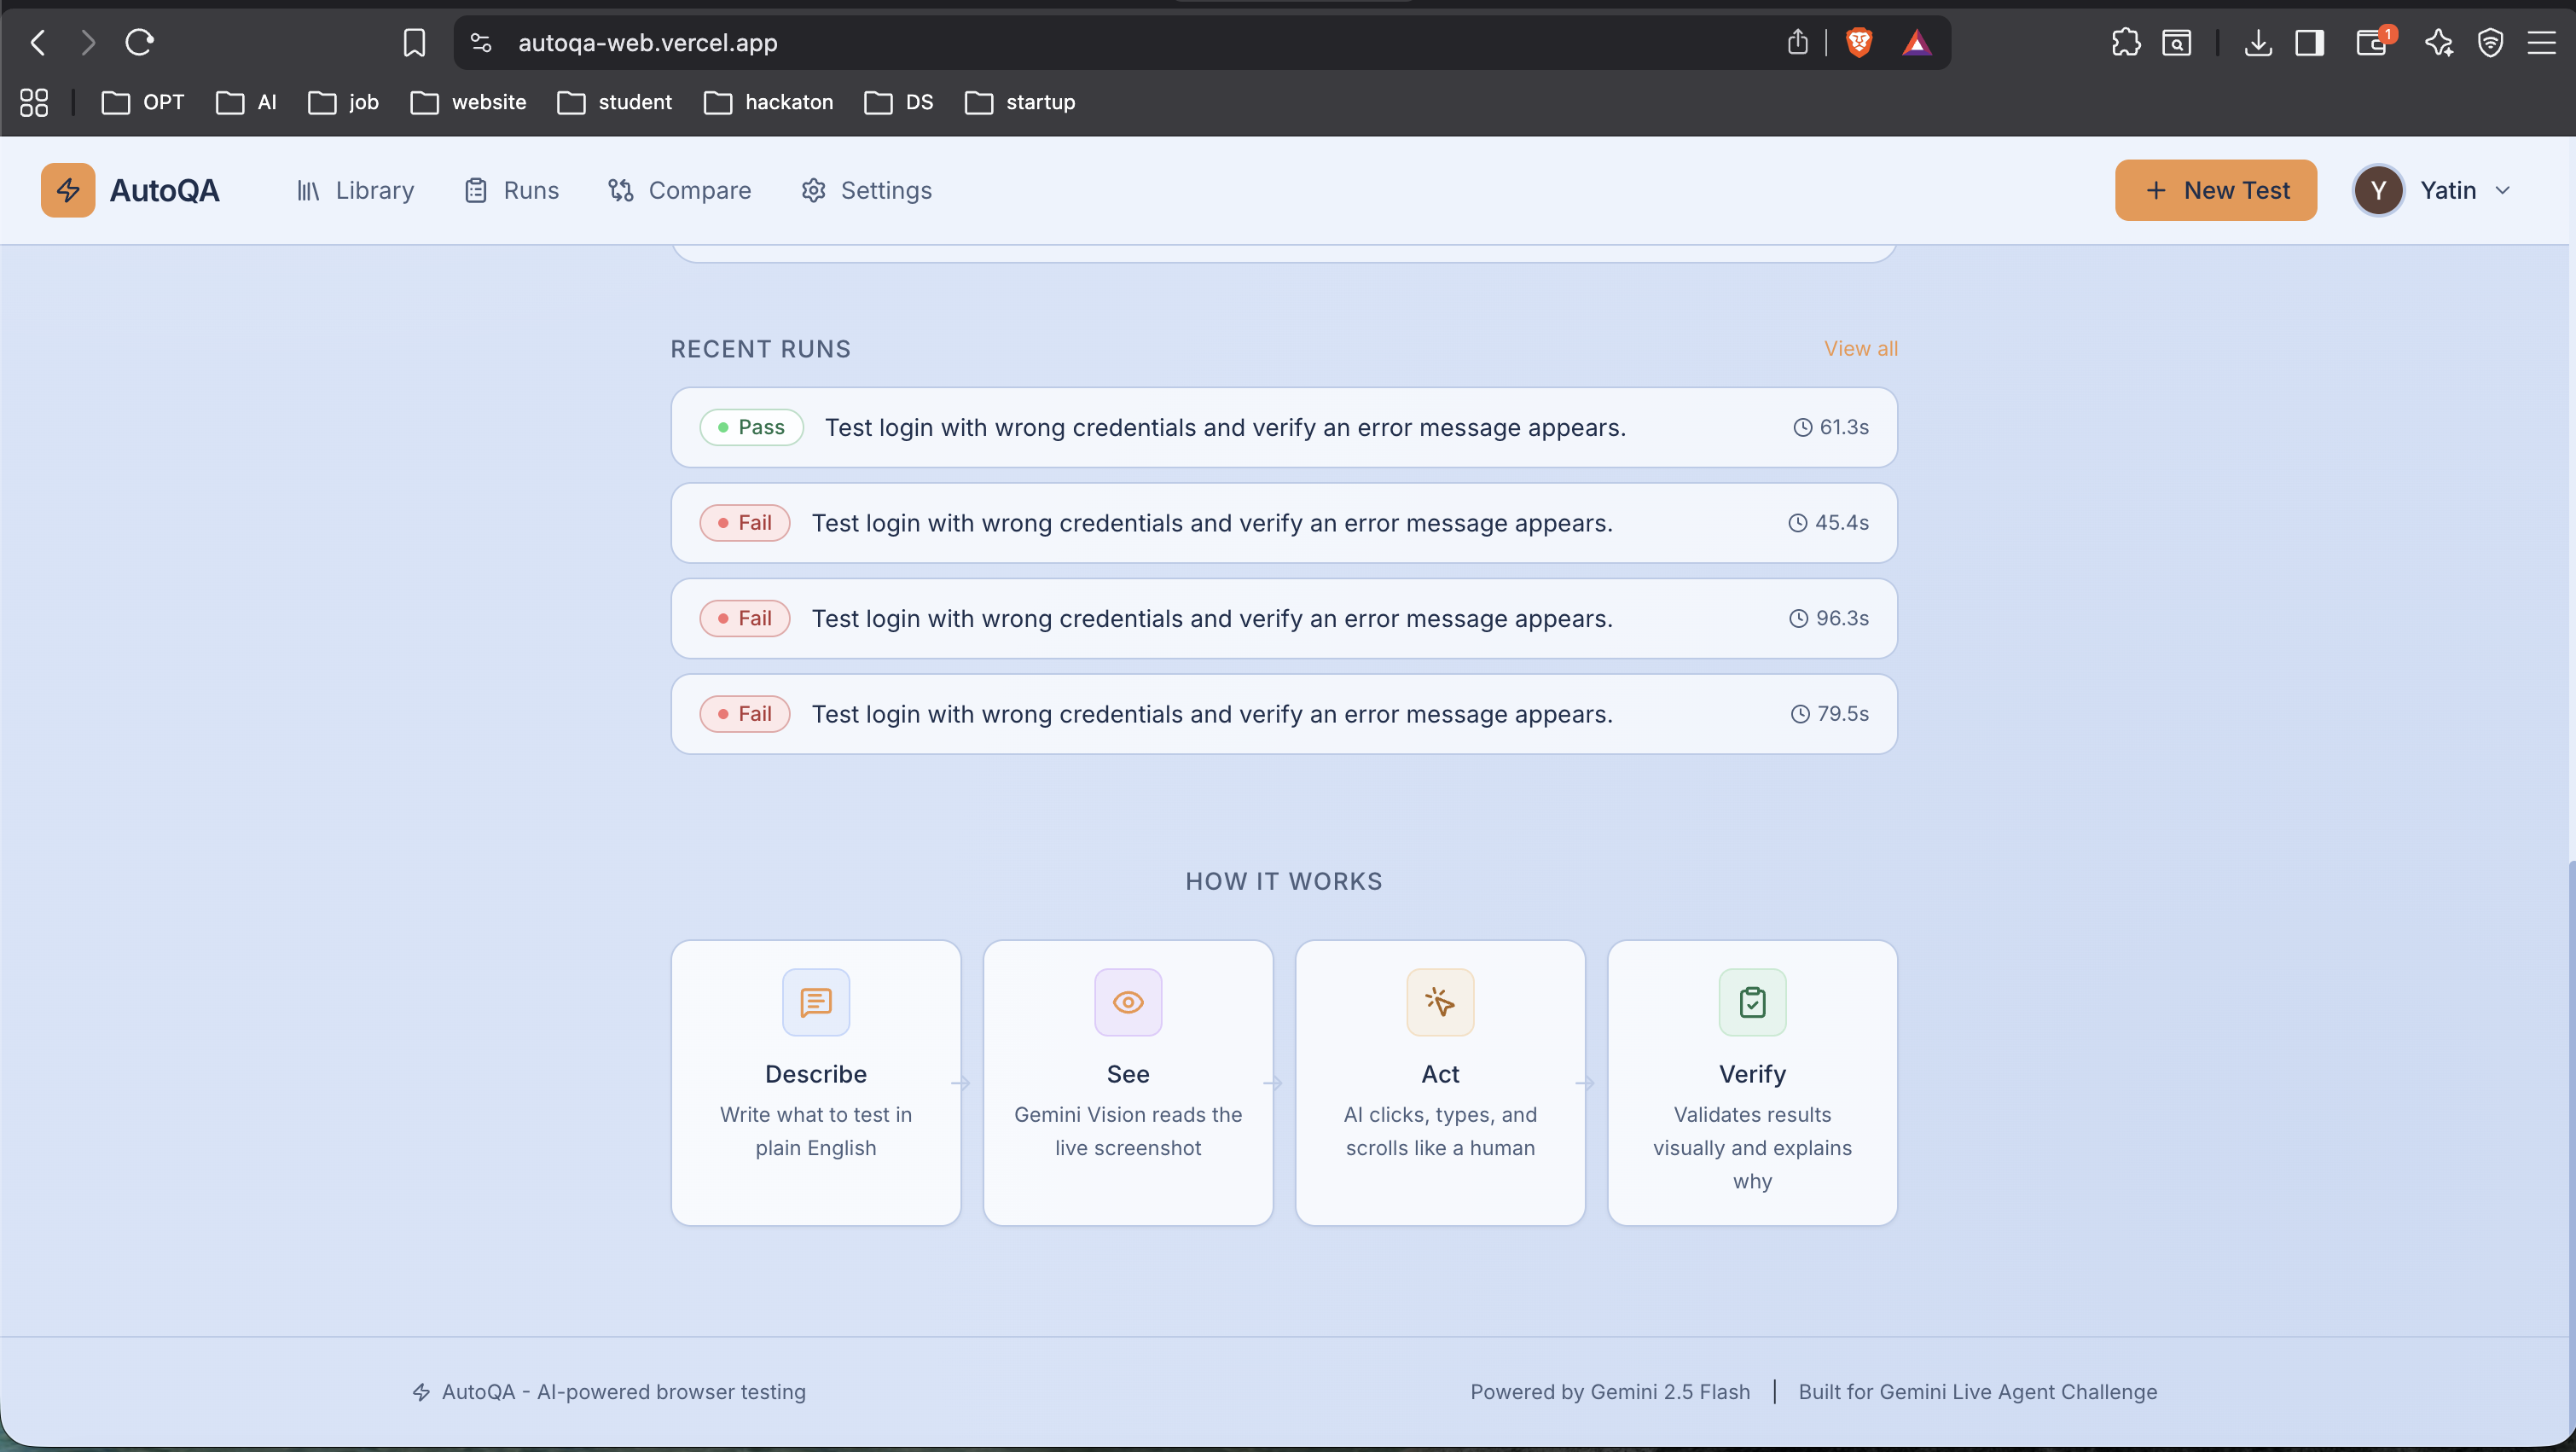The image size is (2576, 1452).
Task: Open the browser downloads icon
Action: (2257, 43)
